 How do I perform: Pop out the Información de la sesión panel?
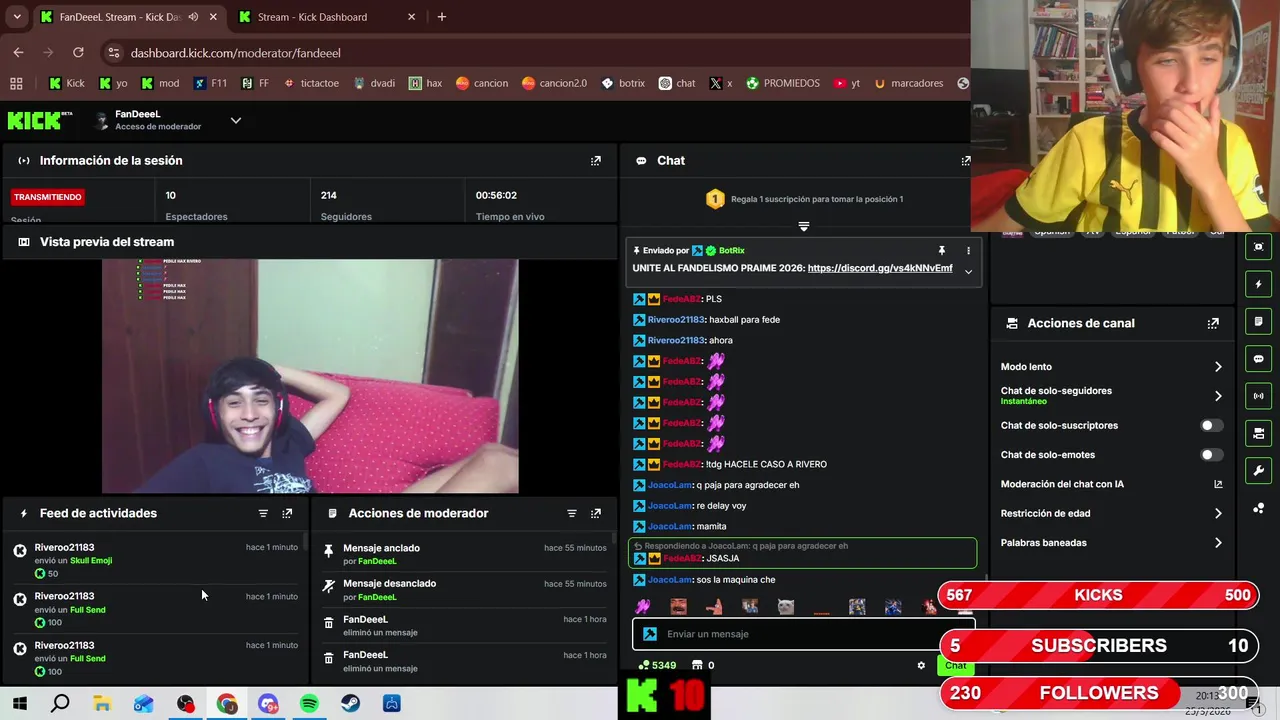pos(596,160)
